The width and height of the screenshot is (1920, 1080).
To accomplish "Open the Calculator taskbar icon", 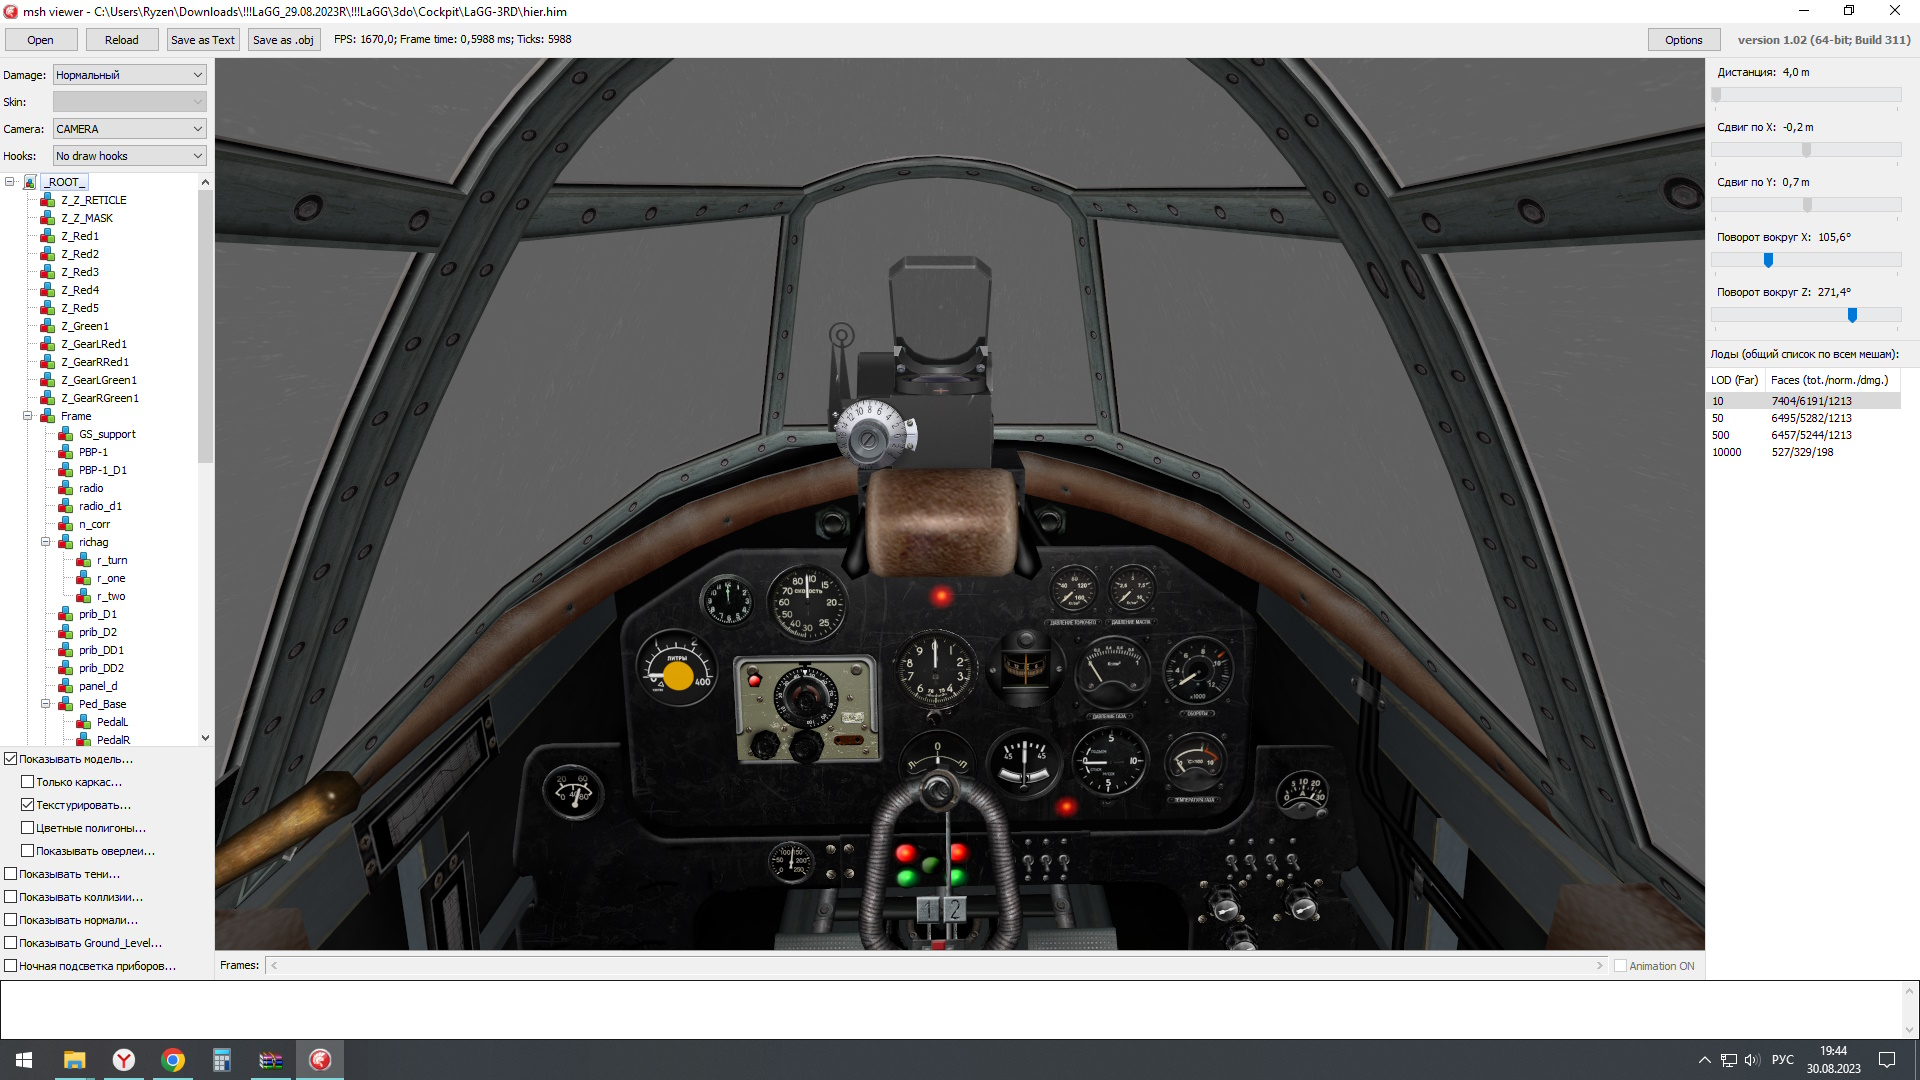I will (x=222, y=1060).
